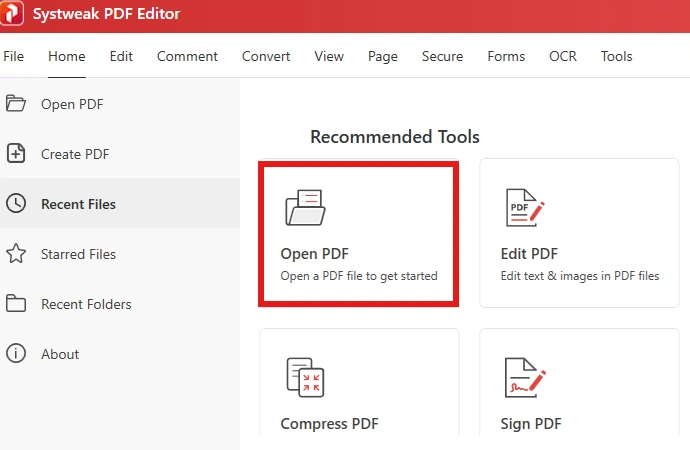Open the Tools tab
This screenshot has width=690, height=450.
click(617, 56)
